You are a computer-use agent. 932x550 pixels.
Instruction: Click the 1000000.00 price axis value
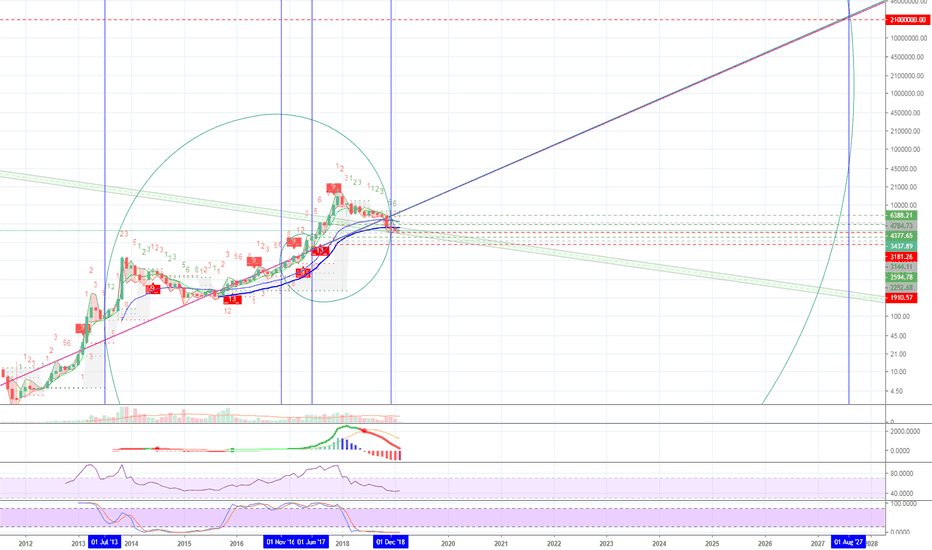point(907,93)
